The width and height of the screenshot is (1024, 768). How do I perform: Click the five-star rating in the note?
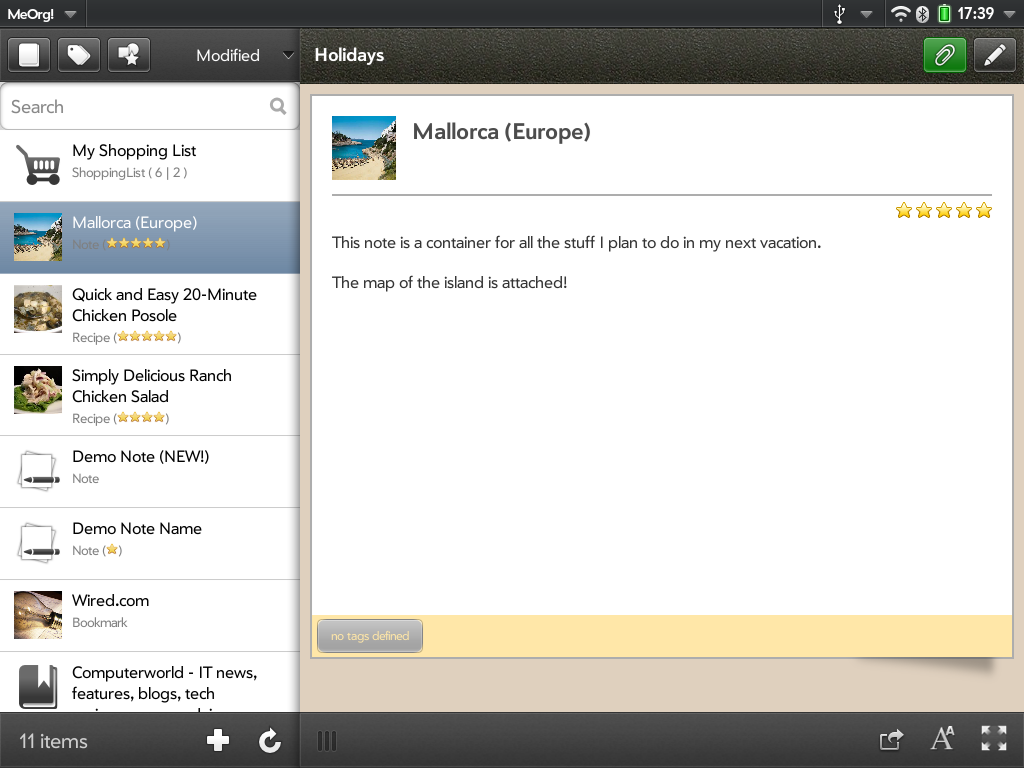(943, 210)
